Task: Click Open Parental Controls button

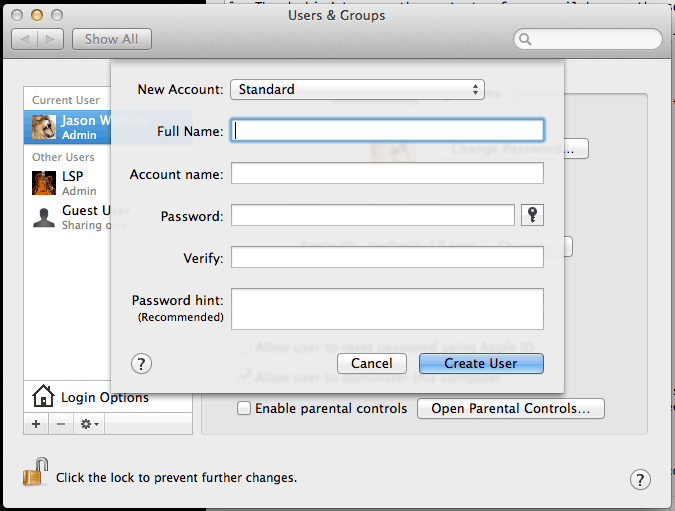Action: click(511, 408)
